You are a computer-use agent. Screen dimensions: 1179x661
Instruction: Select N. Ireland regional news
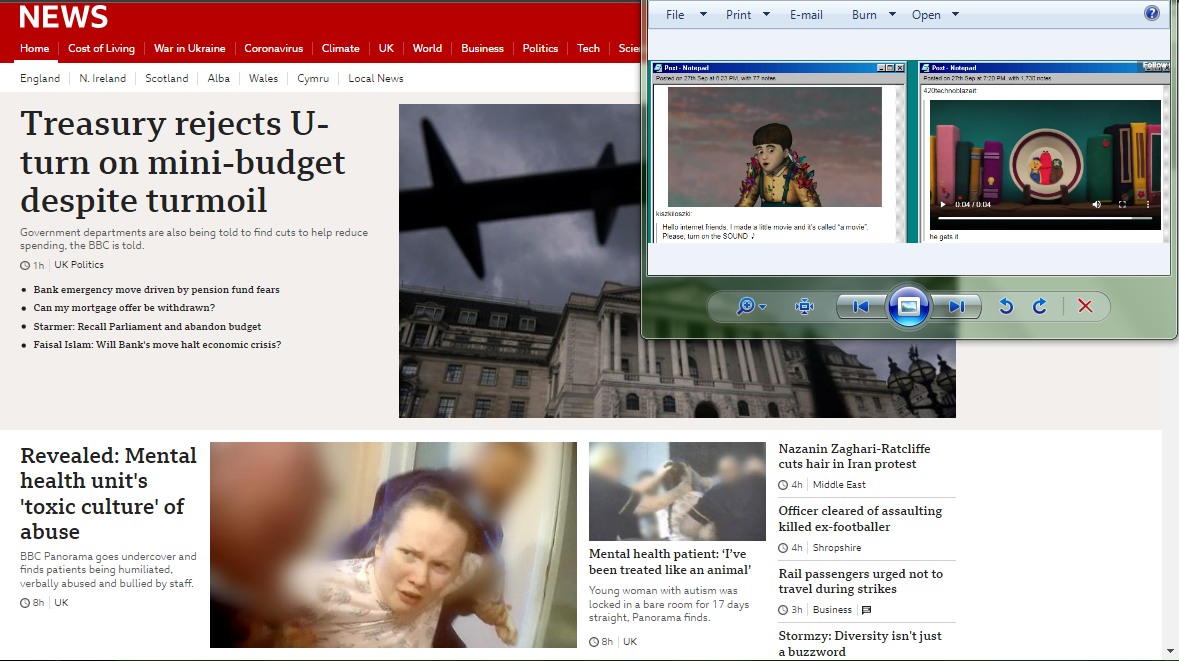[x=102, y=78]
